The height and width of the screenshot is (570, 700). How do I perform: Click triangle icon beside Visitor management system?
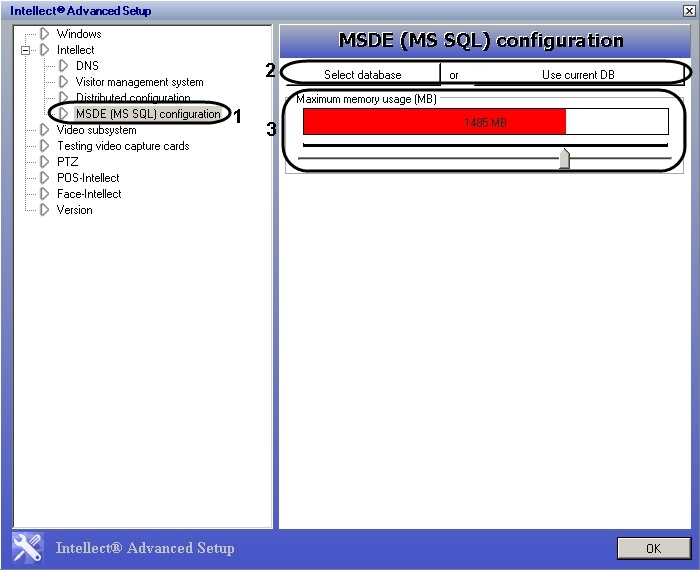click(63, 82)
